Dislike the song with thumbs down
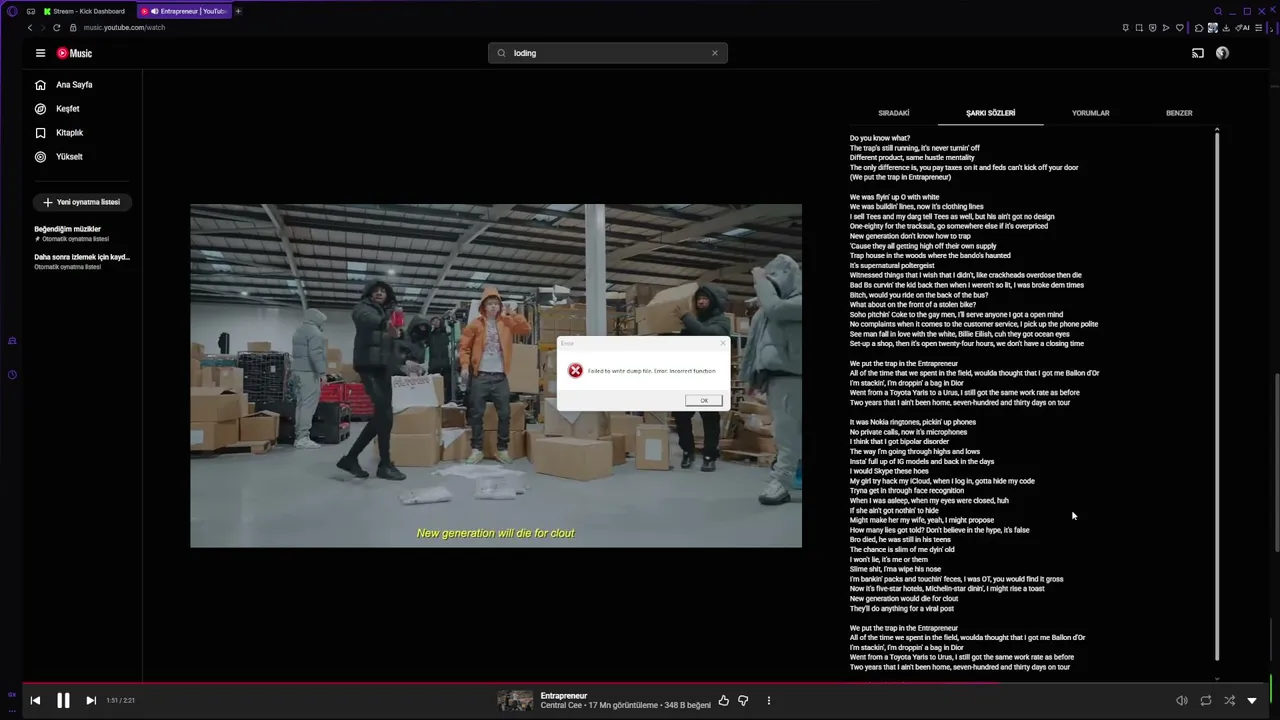1280x720 pixels. pos(743,701)
